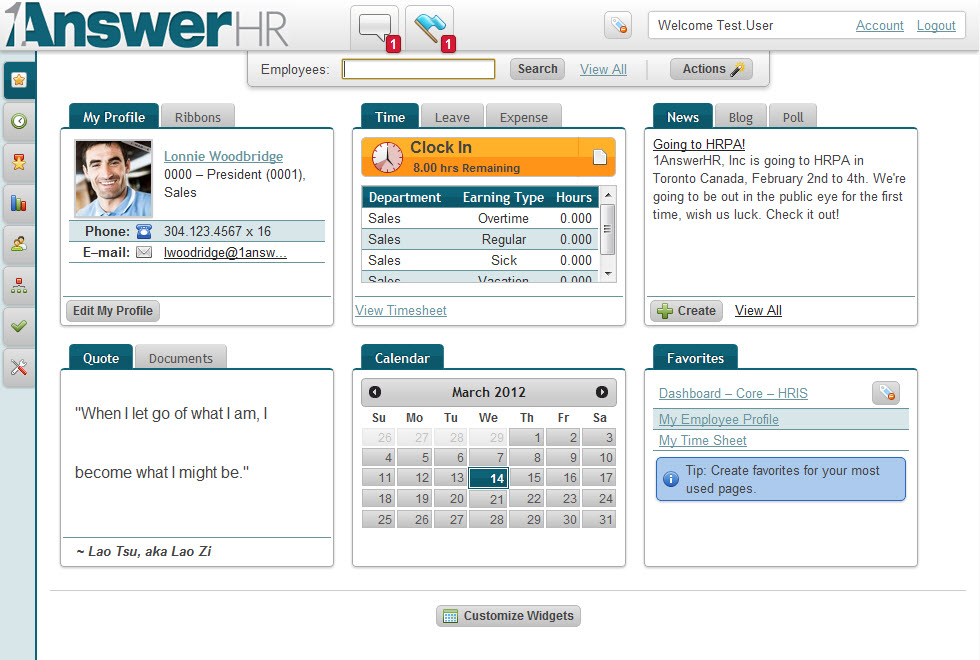Open the tools settings sidebar icon
The image size is (980, 660).
[x=19, y=367]
